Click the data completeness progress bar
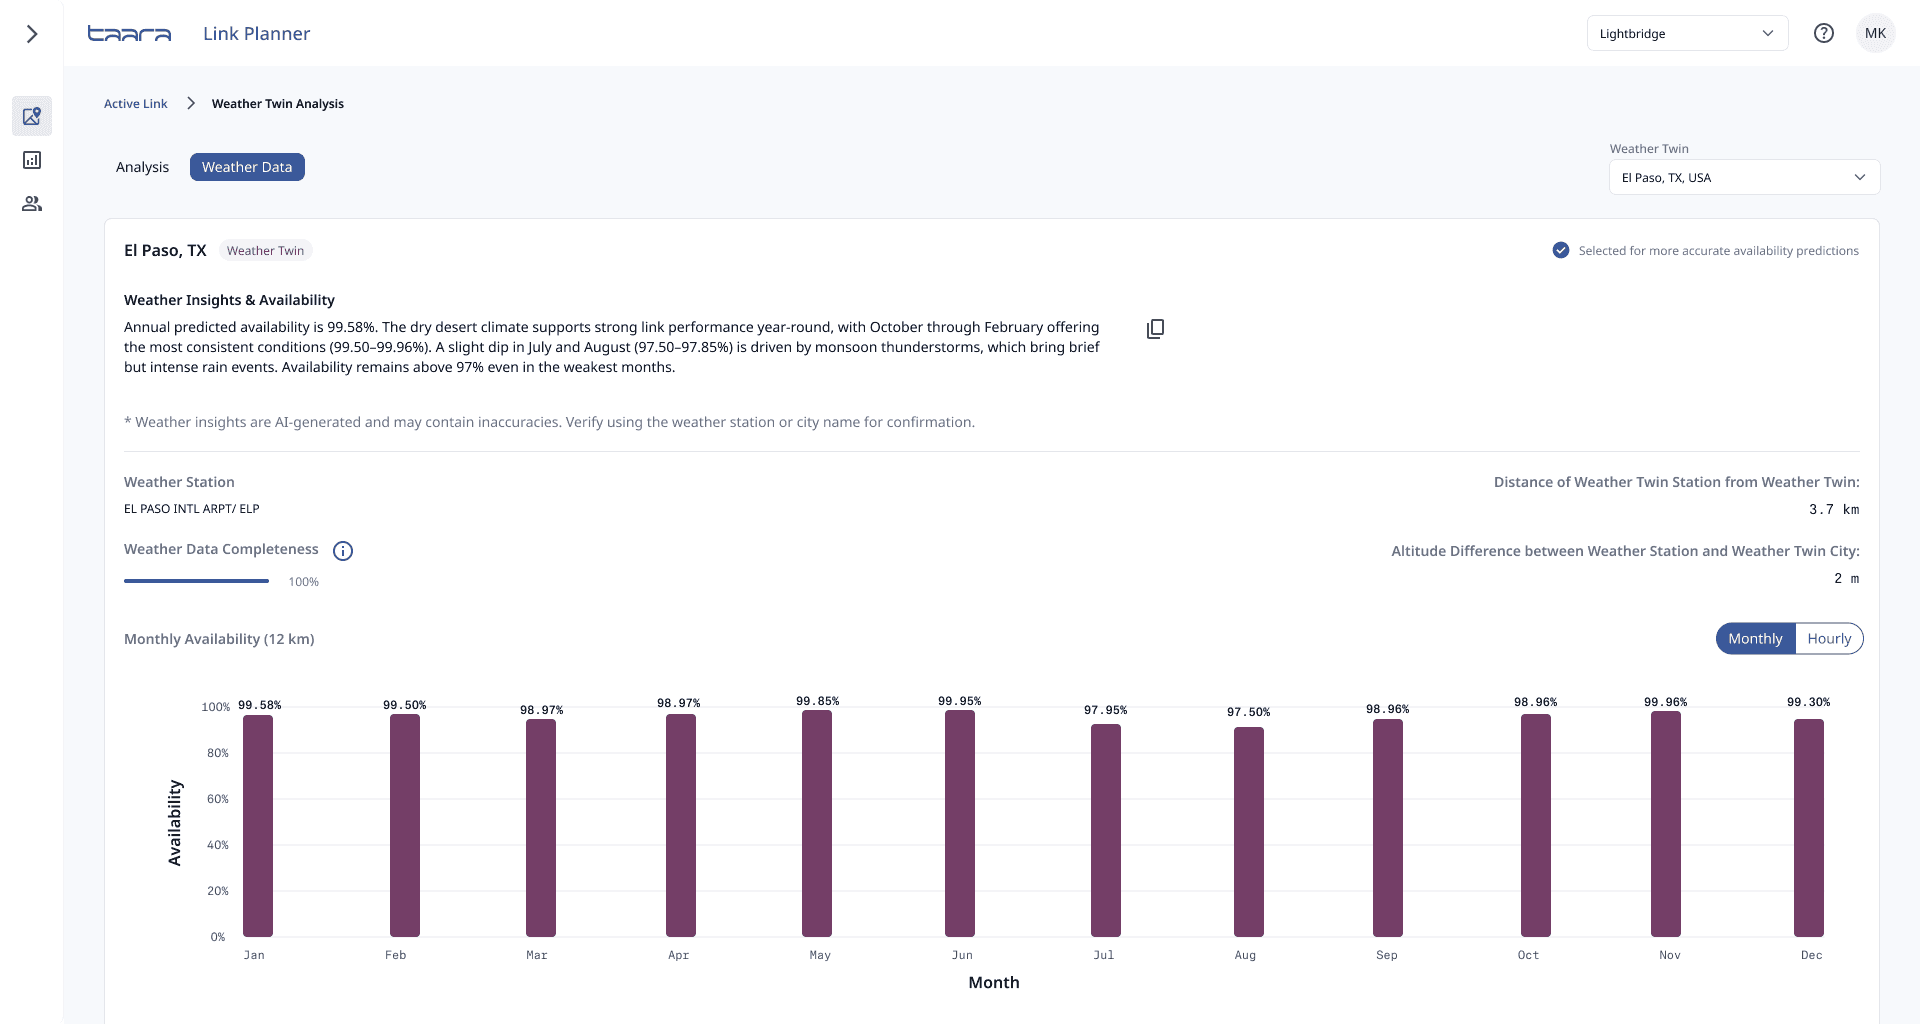Viewport: 1920px width, 1024px height. pos(196,581)
